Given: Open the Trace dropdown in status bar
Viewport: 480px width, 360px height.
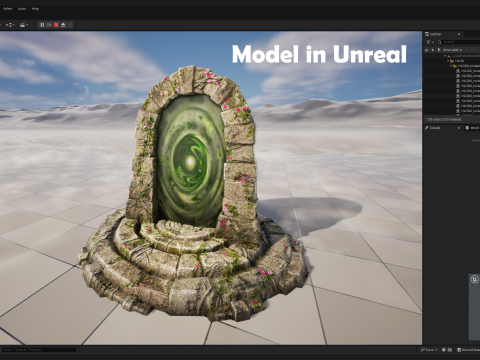Looking at the screenshot, I should [429, 350].
